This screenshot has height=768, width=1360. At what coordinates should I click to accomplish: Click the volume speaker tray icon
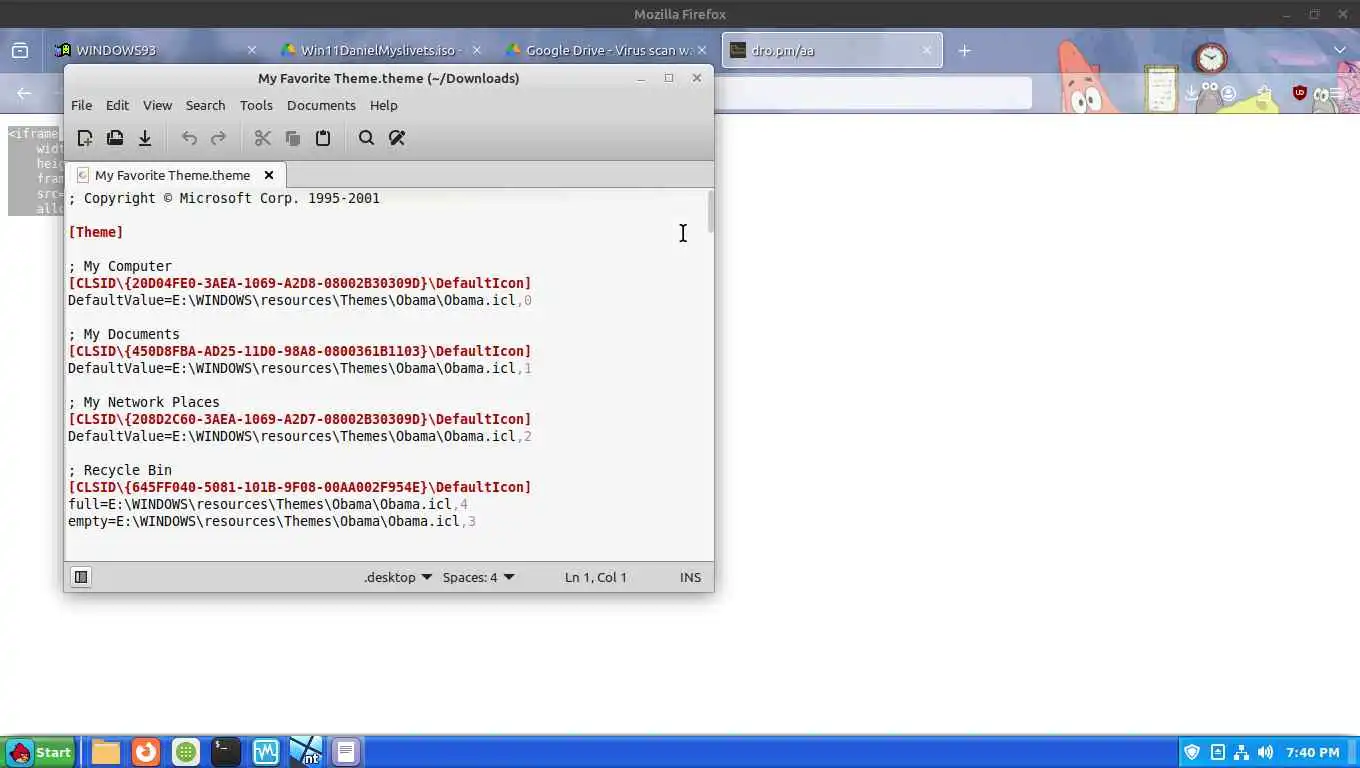pos(1265,752)
